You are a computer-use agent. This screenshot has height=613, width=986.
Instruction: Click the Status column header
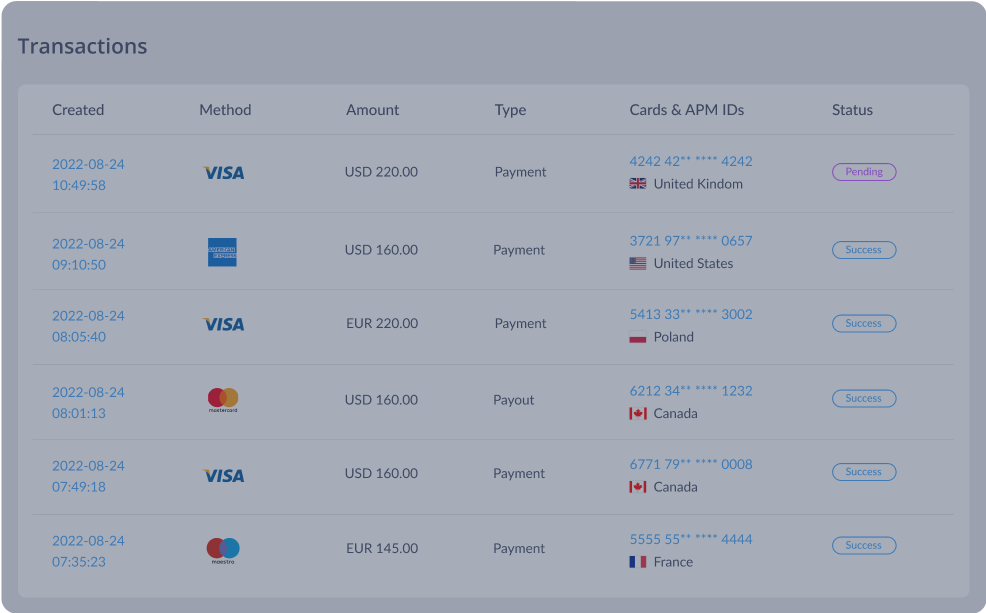(x=852, y=110)
